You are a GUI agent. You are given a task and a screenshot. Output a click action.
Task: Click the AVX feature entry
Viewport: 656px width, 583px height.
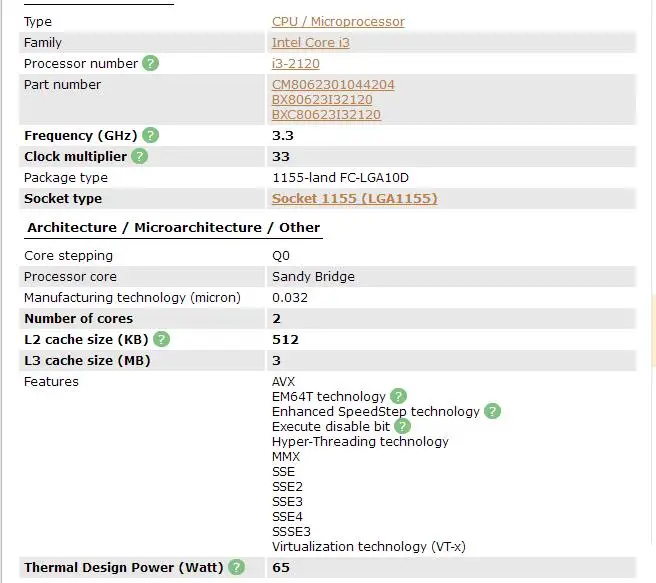coord(284,381)
